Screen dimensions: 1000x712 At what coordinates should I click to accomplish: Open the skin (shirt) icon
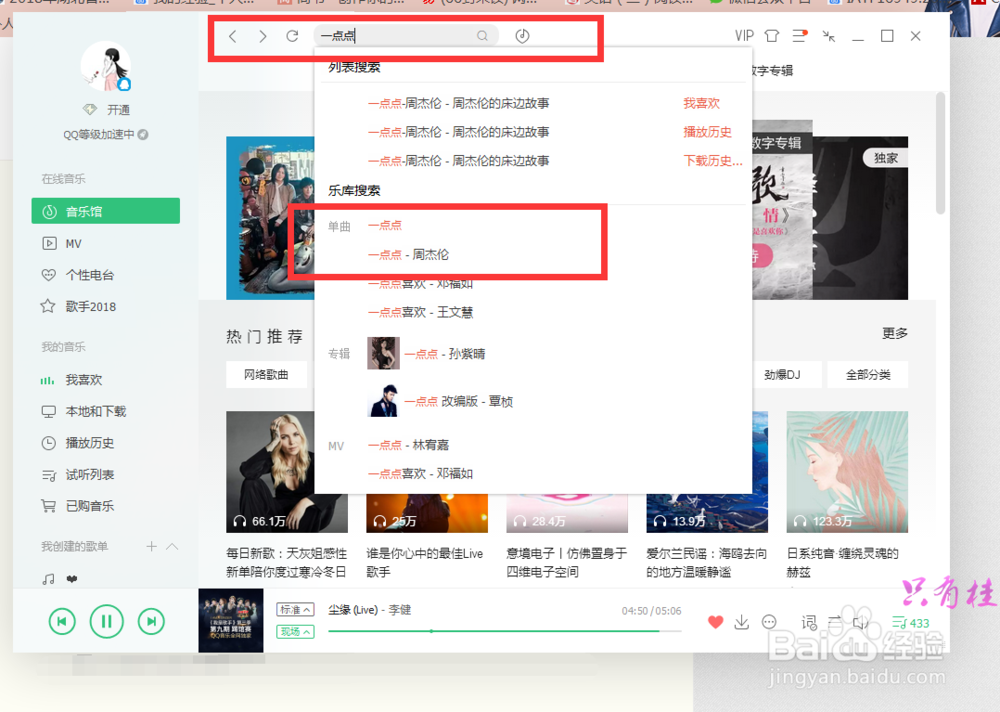pos(772,36)
